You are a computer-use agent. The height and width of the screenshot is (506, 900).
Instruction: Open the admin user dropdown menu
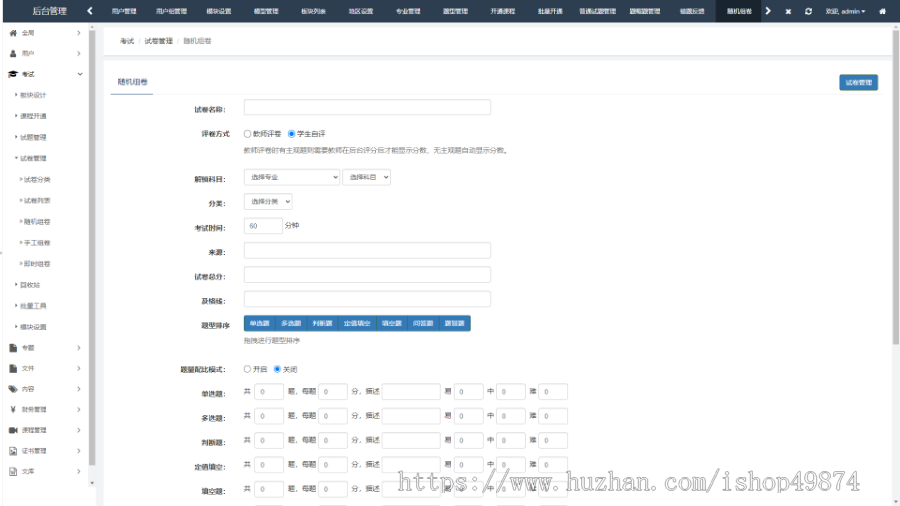[845, 11]
